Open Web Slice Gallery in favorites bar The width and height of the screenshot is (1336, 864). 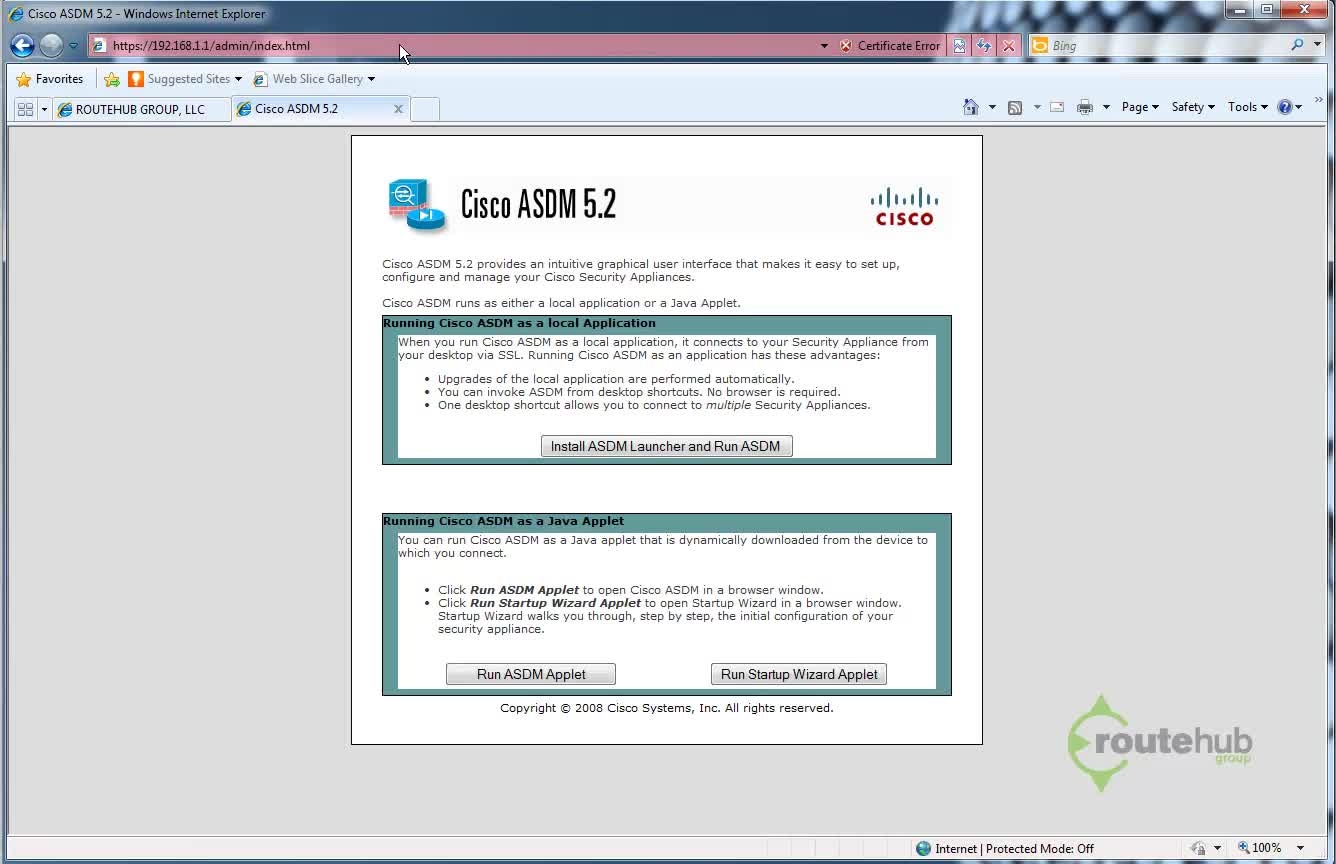(x=314, y=79)
